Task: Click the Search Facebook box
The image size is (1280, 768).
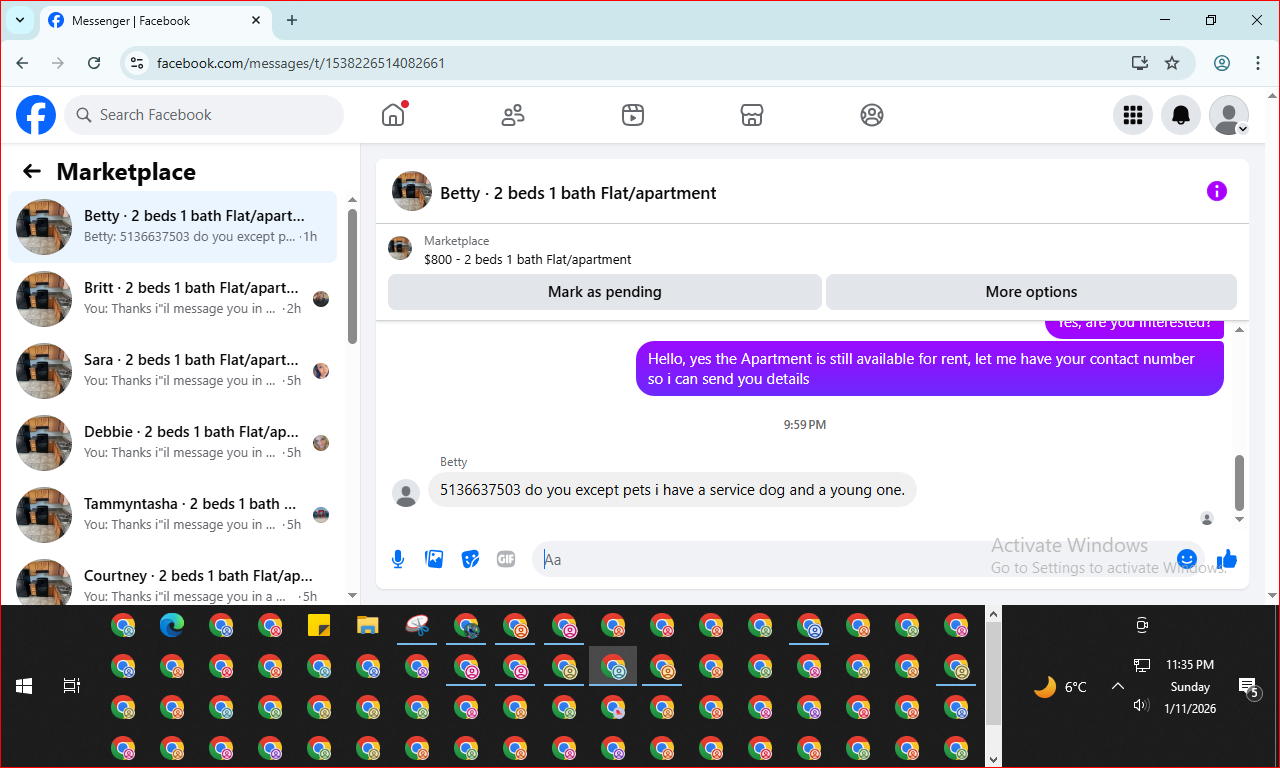Action: 204,115
